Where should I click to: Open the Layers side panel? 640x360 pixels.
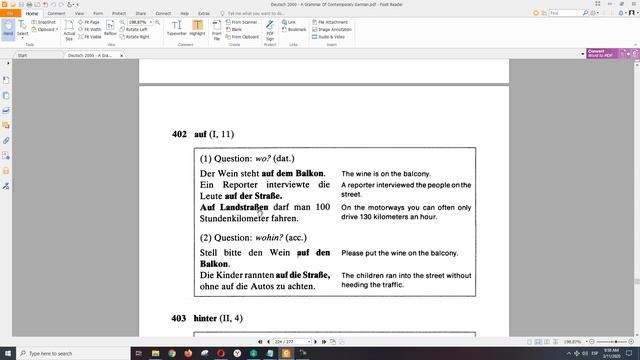[x=6, y=110]
